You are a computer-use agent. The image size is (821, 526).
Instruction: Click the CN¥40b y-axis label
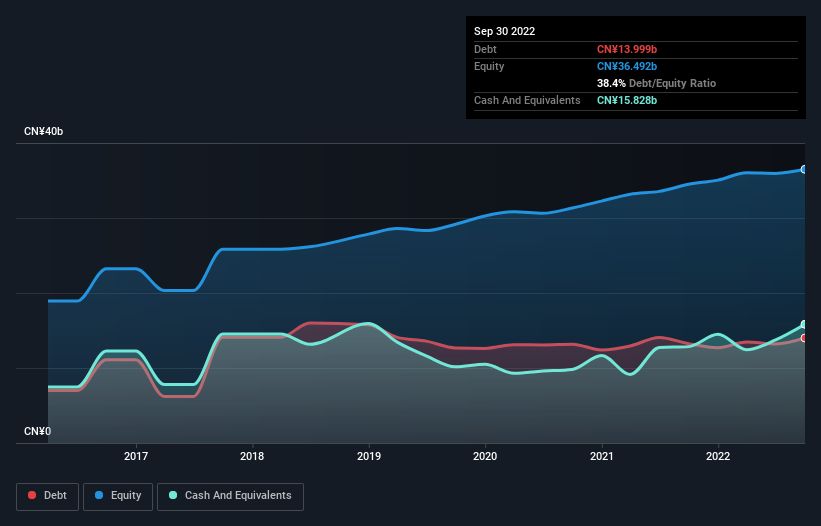[x=43, y=131]
